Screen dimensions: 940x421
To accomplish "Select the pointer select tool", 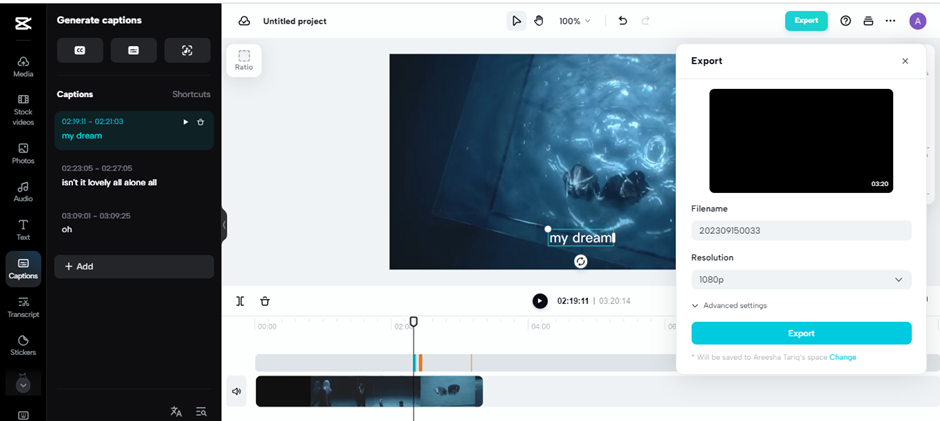I will pyautogui.click(x=516, y=21).
